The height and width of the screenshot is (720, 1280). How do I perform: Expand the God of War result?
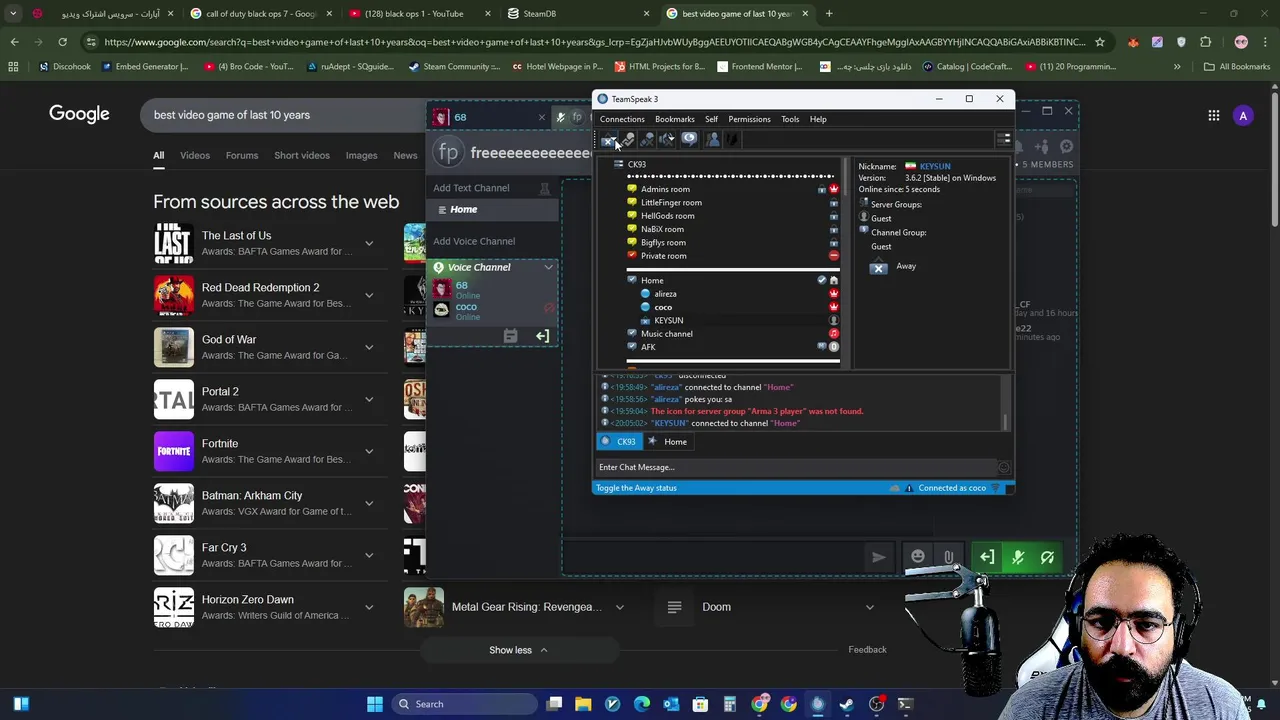[x=369, y=347]
